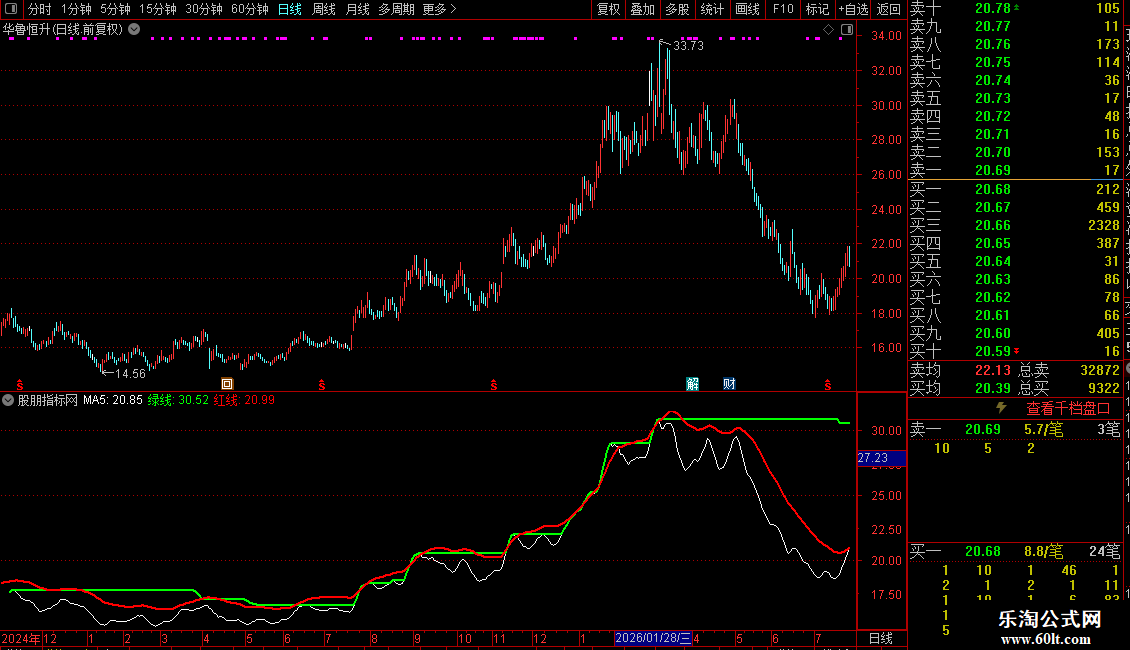
Task: Click the up arrow beside 卖十 price
Action: click(1017, 7)
